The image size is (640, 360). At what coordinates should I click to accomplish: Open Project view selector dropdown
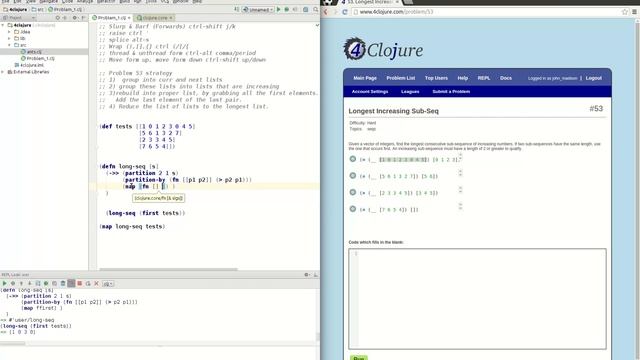click(x=18, y=18)
